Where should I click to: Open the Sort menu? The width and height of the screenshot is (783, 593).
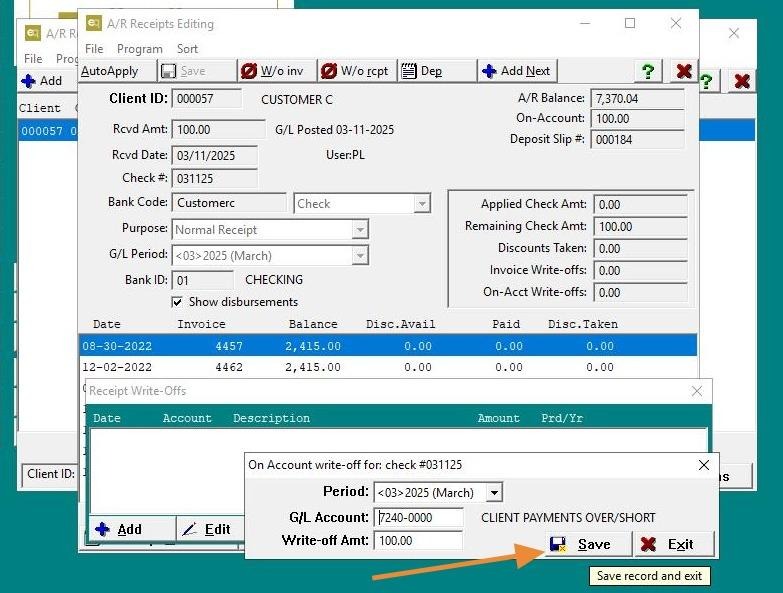click(187, 49)
